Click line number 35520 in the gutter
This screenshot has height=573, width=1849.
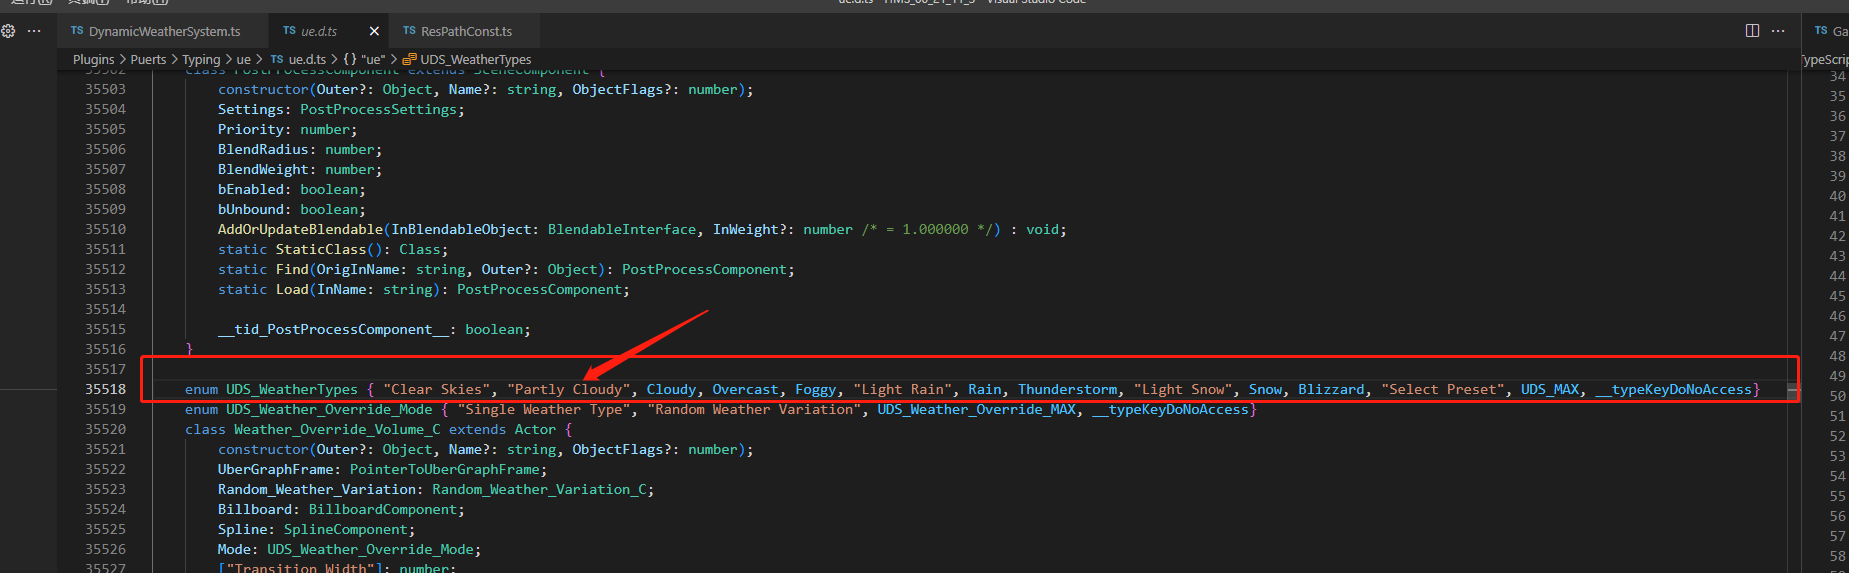(105, 429)
